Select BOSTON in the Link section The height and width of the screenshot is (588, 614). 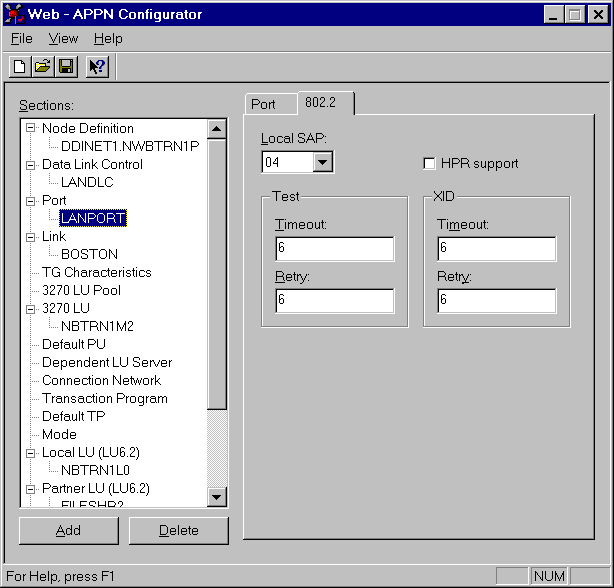(x=89, y=254)
